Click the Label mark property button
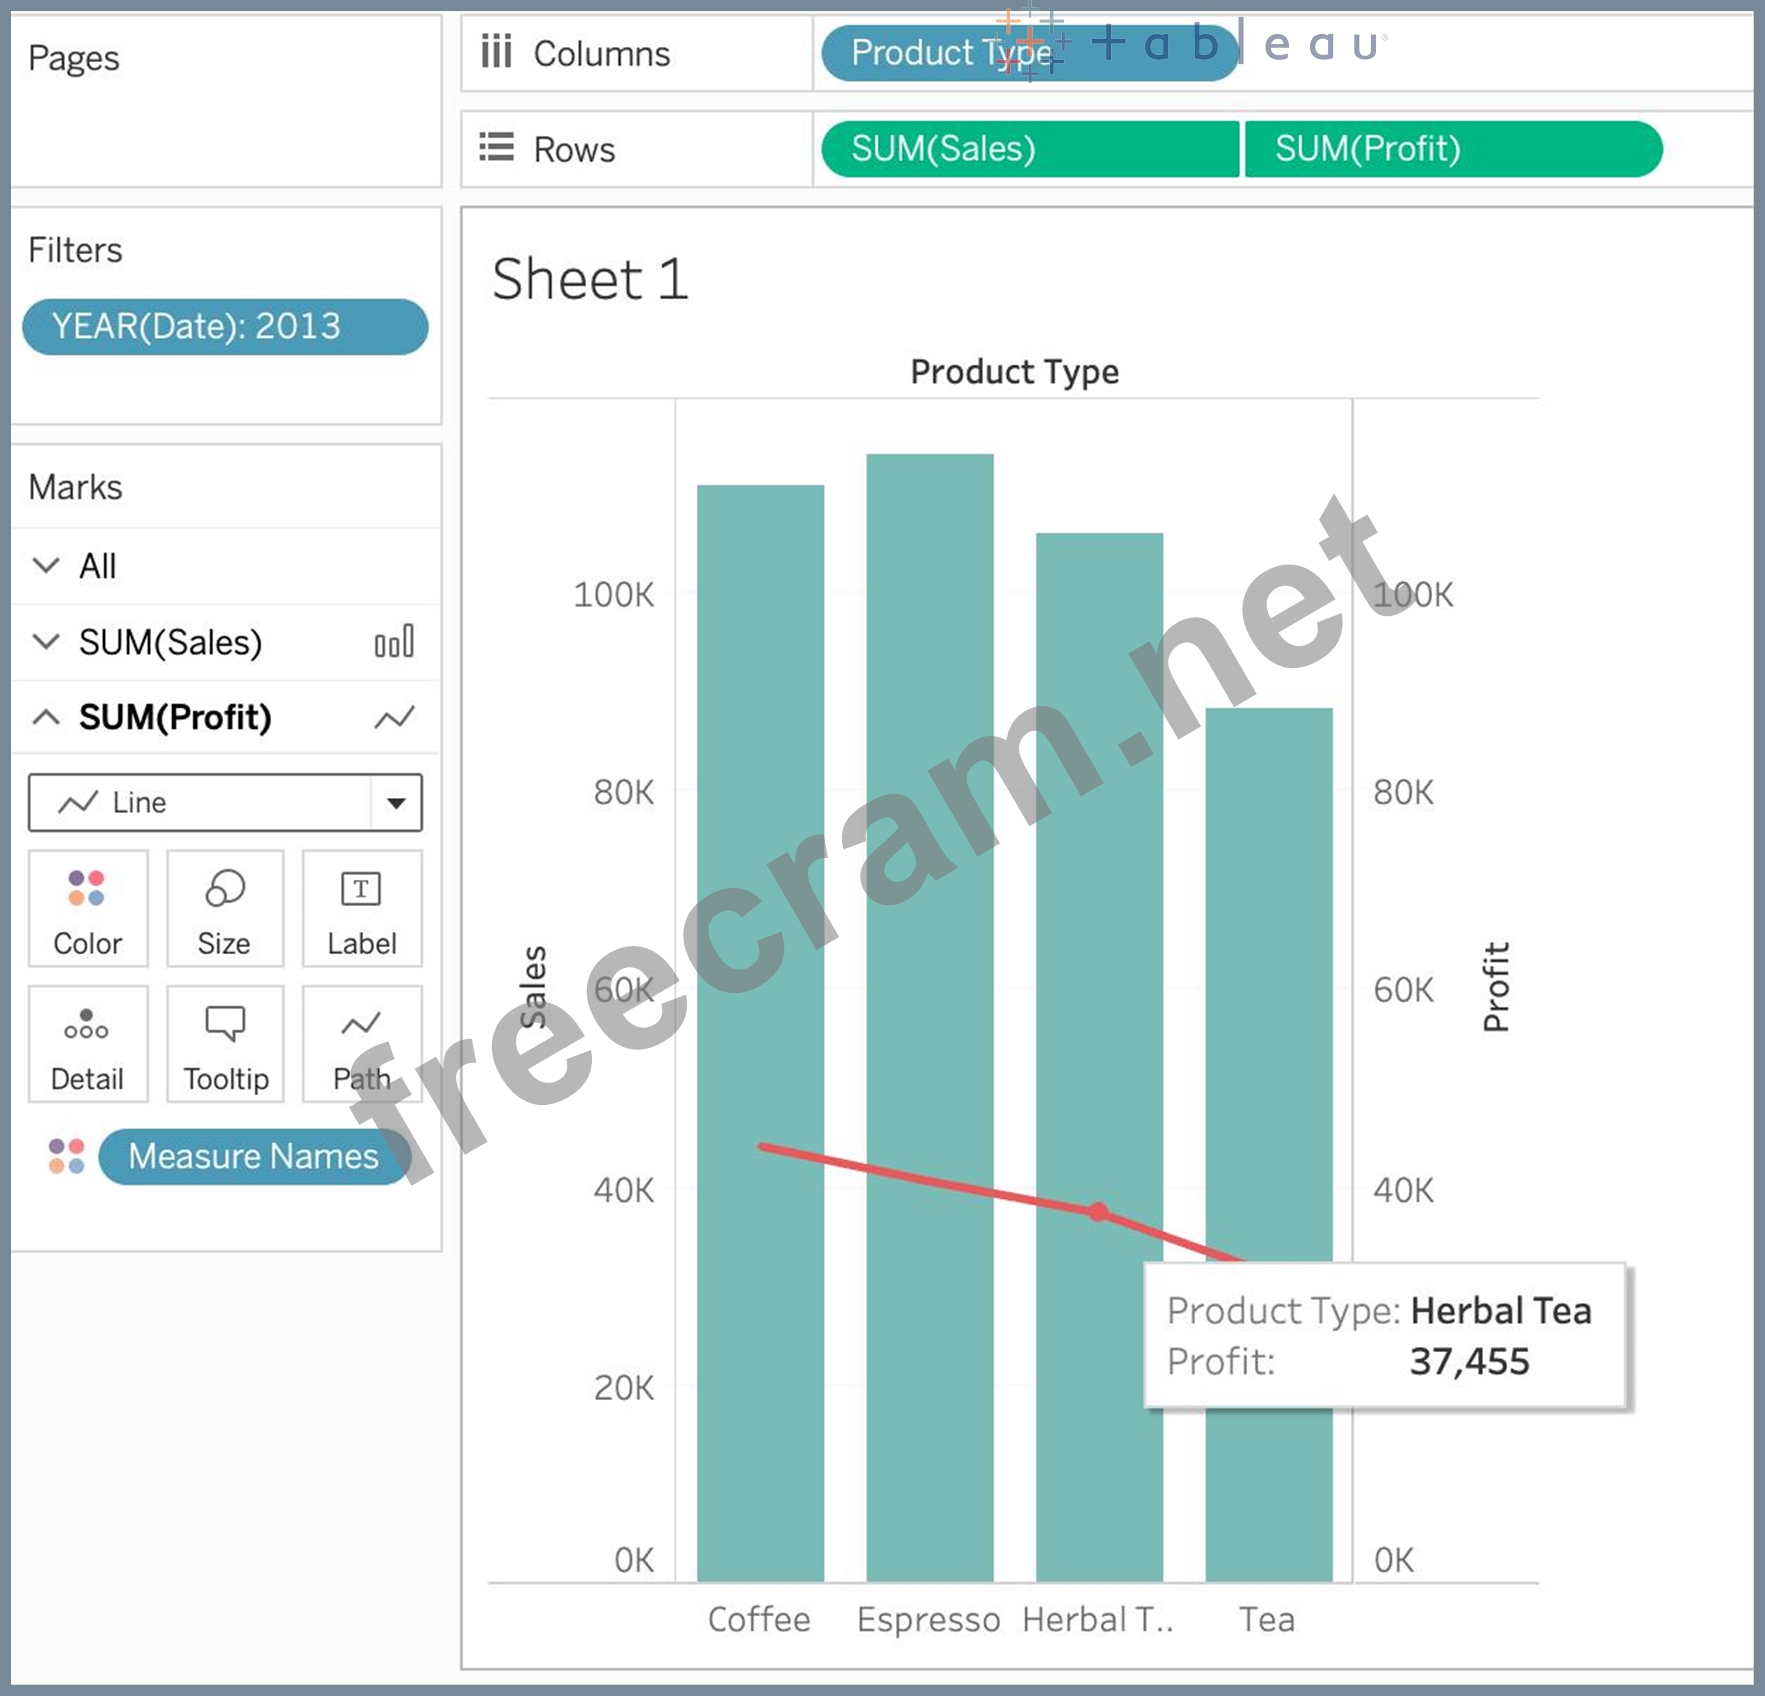 click(361, 908)
